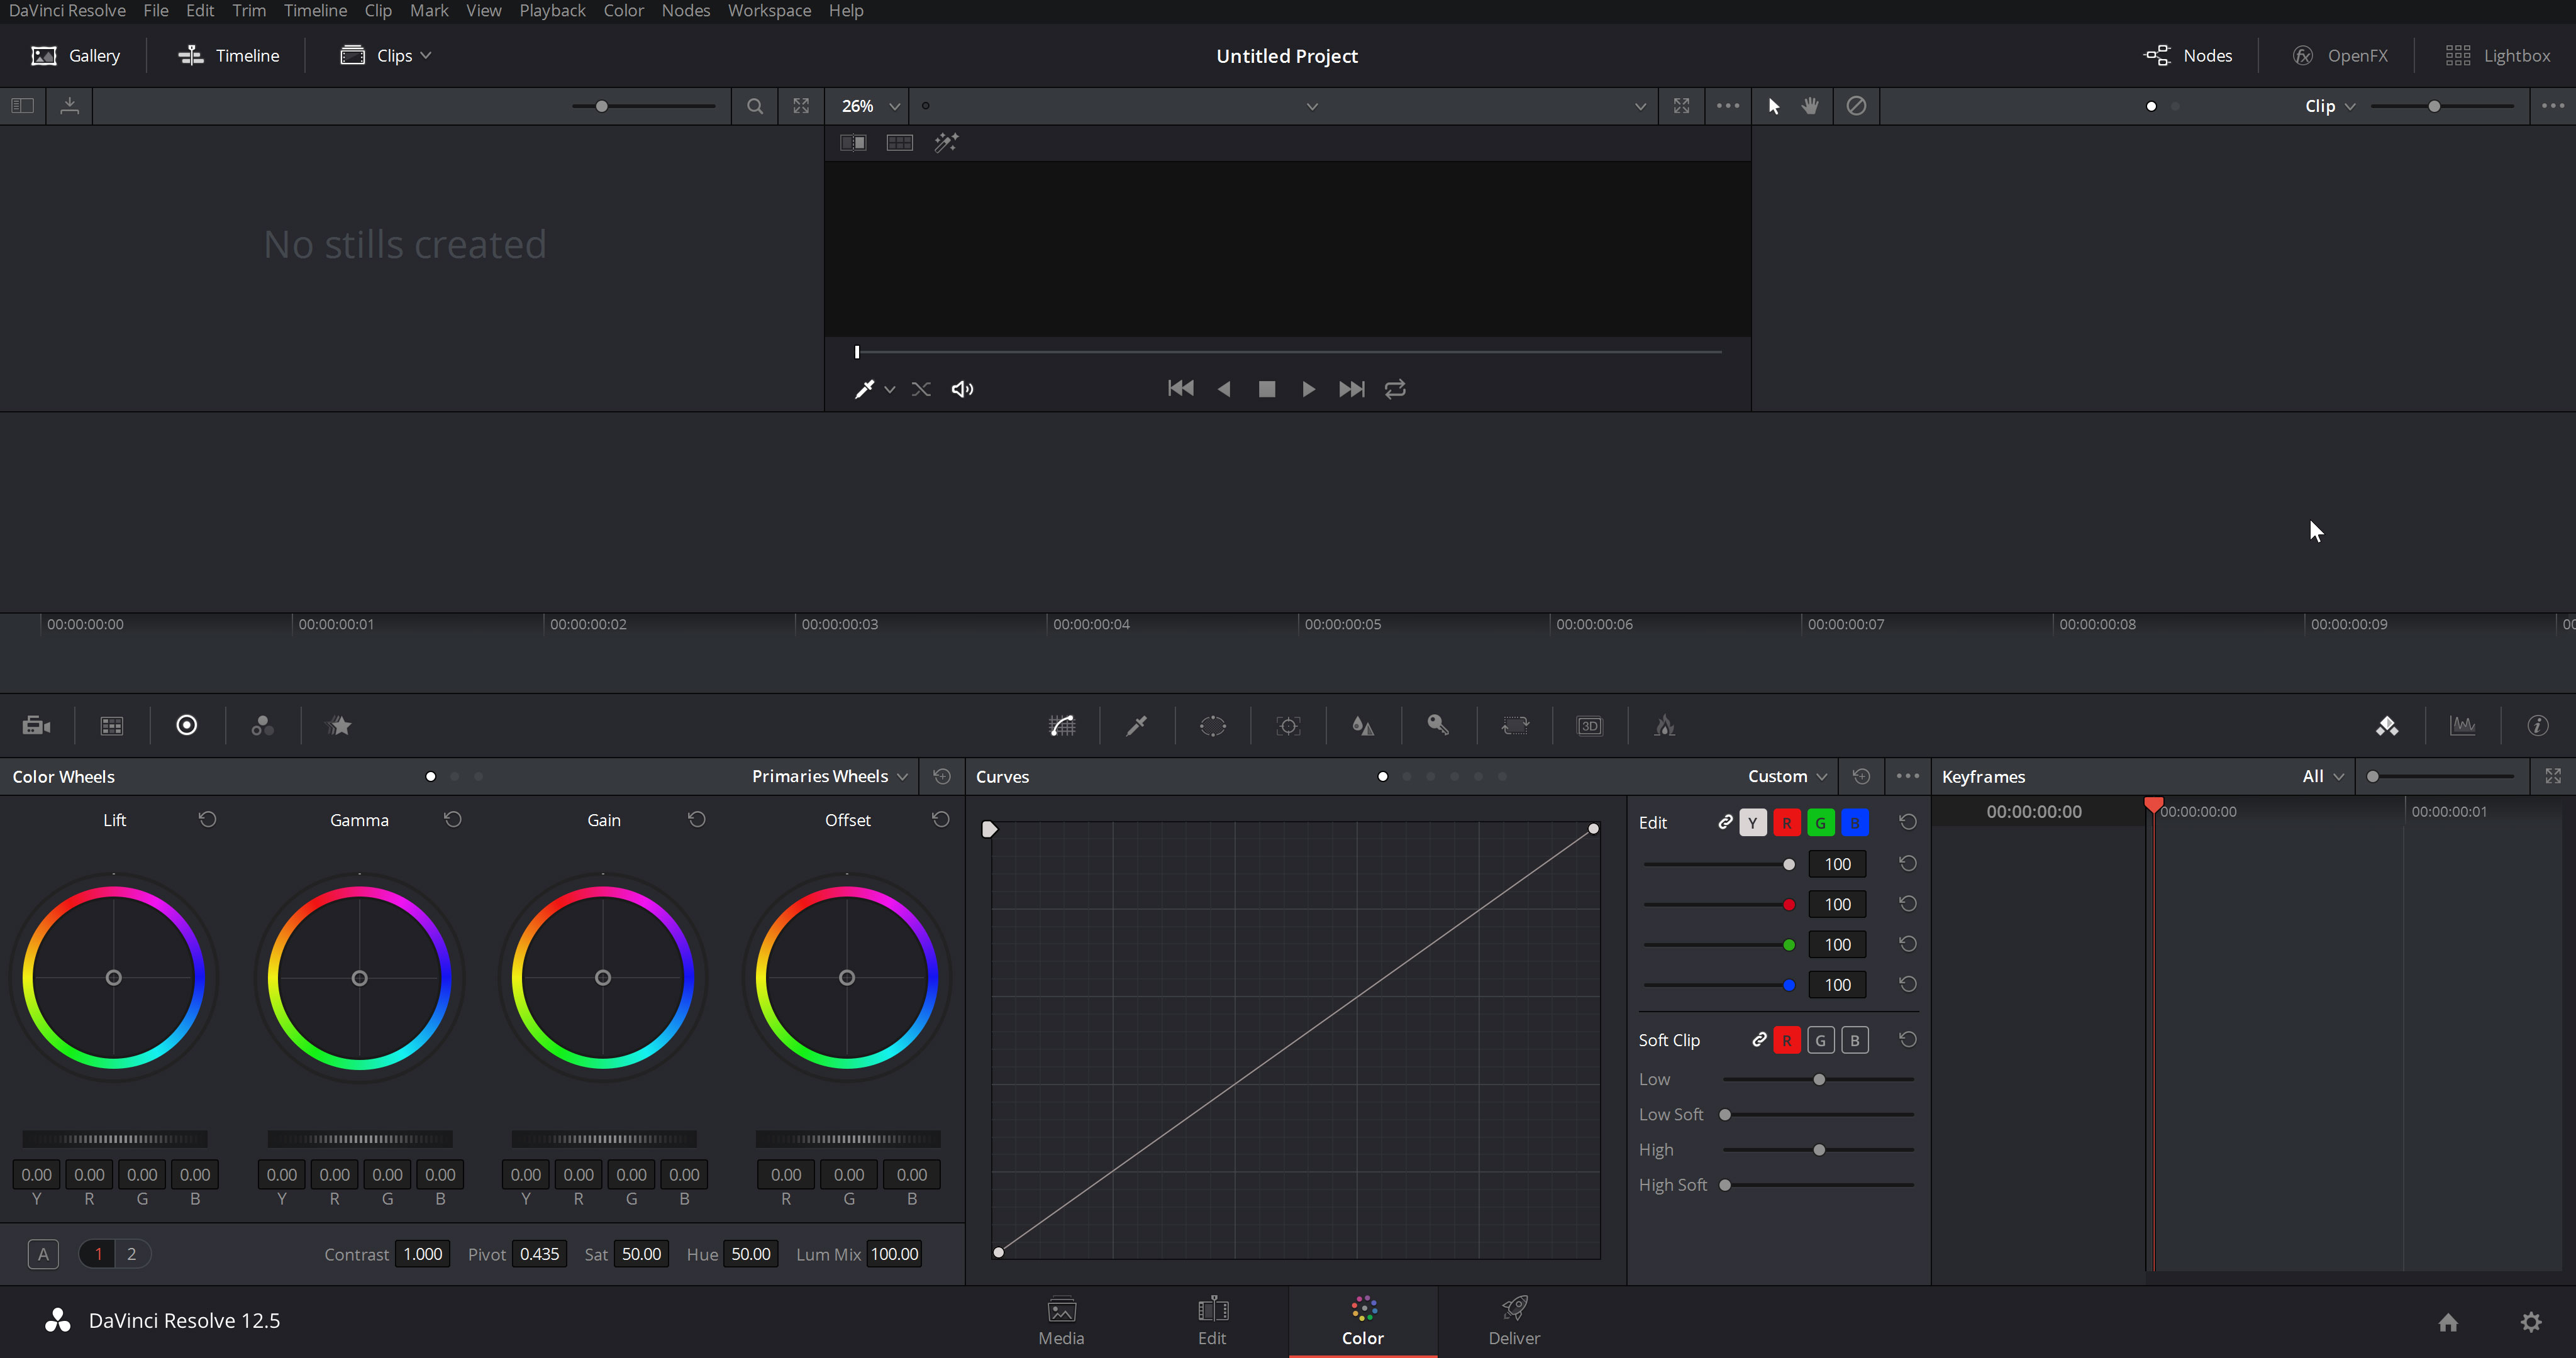Image resolution: width=2576 pixels, height=1358 pixels.
Task: Open the Color menu
Action: click(x=624, y=11)
